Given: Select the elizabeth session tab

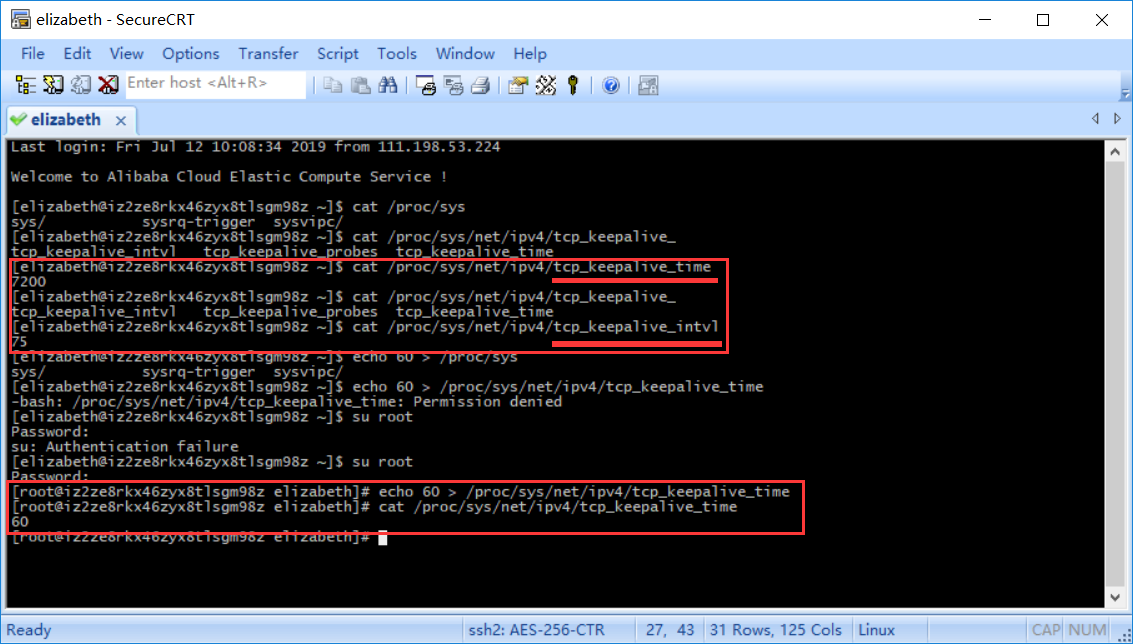Looking at the screenshot, I should (x=65, y=120).
